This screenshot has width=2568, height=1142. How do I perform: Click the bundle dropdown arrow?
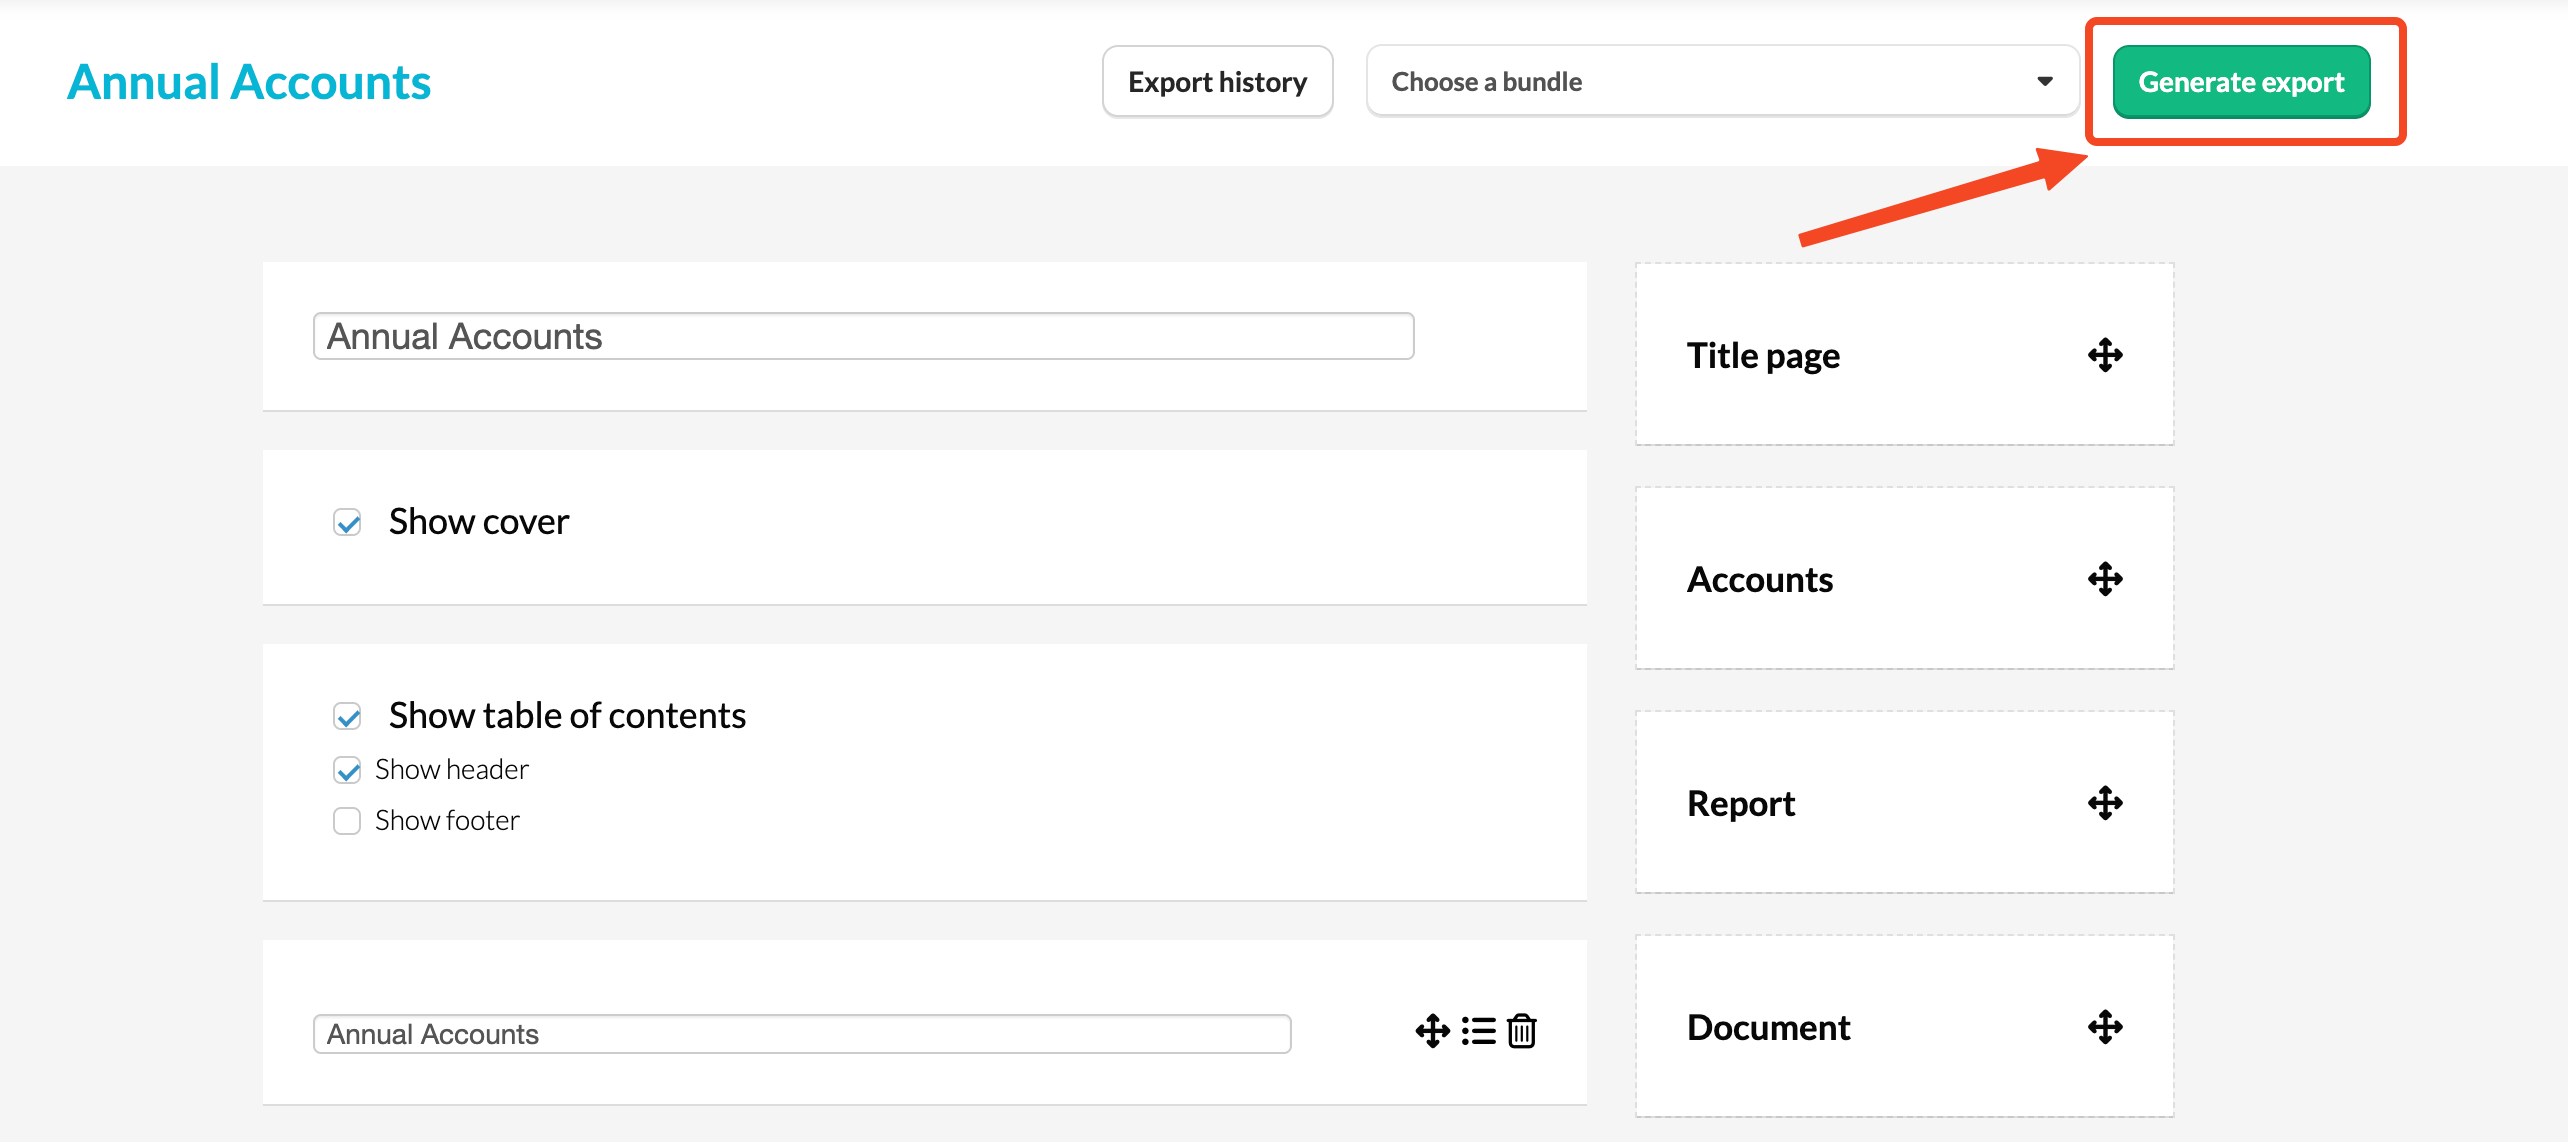tap(2045, 82)
